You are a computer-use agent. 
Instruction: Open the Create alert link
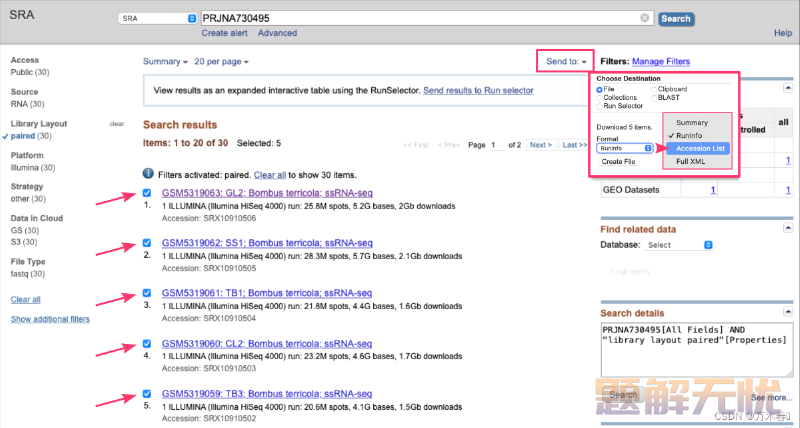[x=224, y=33]
